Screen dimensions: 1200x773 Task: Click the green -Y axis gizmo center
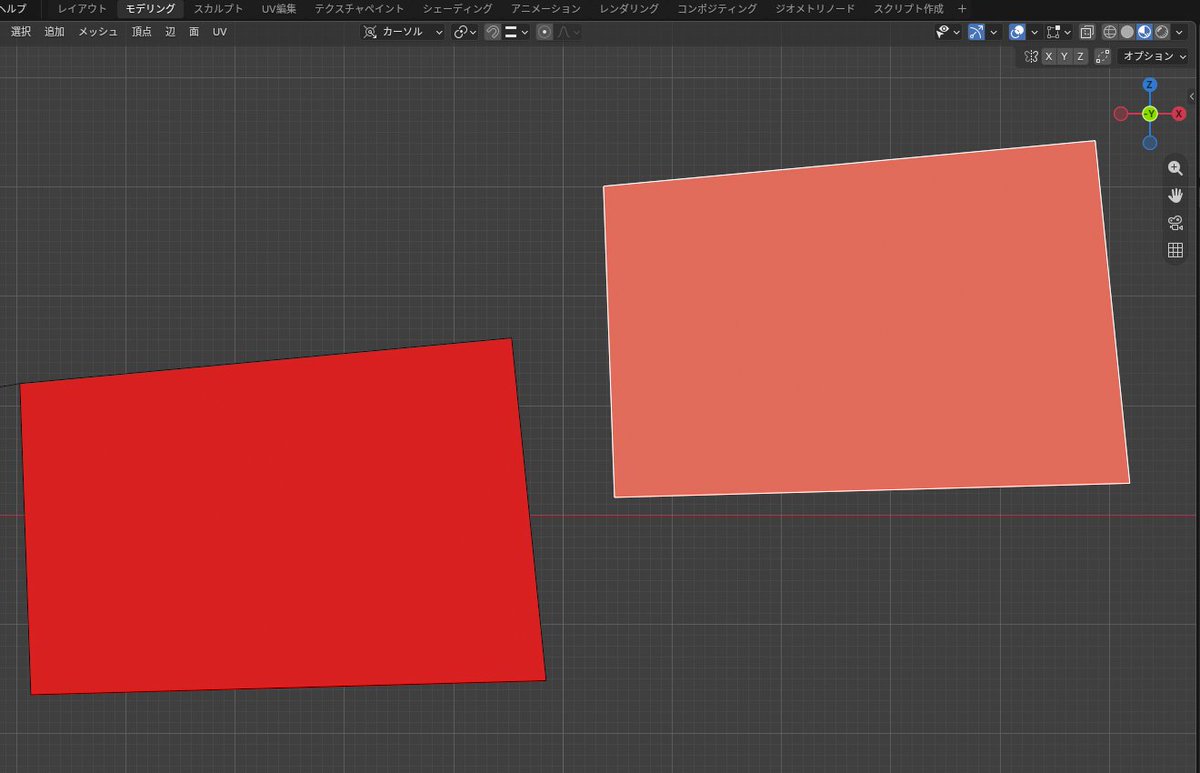(1150, 114)
